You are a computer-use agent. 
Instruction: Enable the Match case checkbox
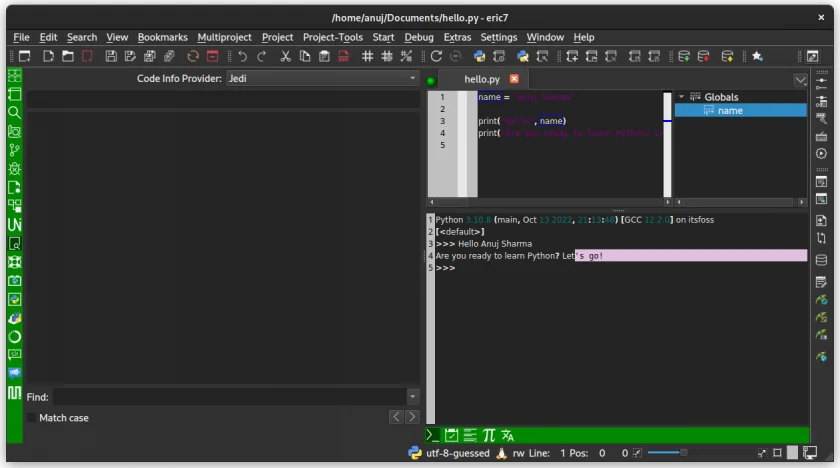(x=32, y=418)
